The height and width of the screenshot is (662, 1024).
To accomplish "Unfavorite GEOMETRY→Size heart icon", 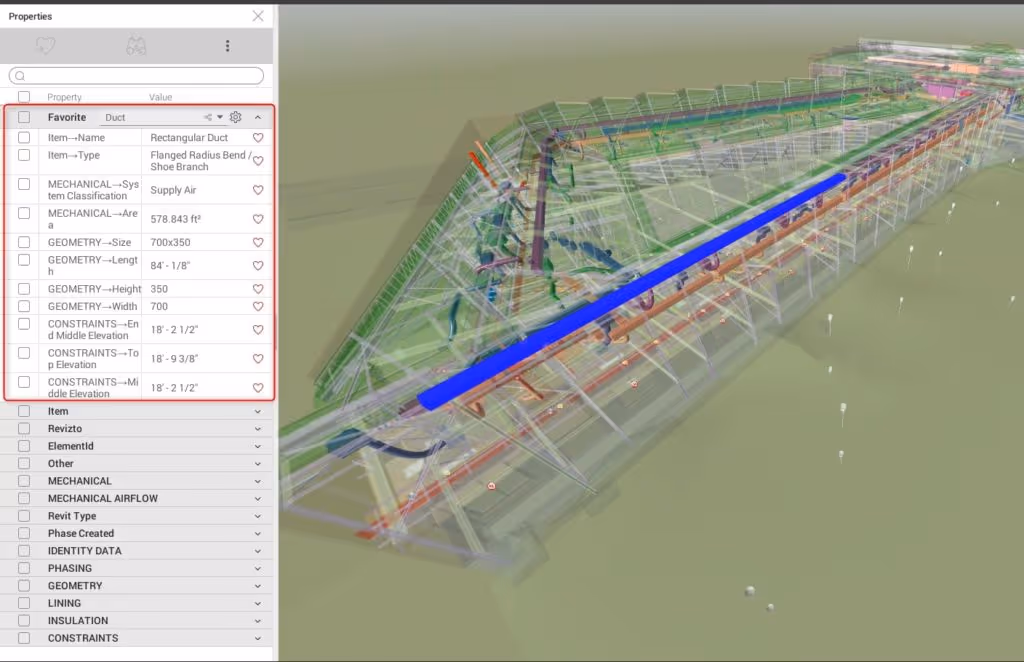I will (258, 242).
